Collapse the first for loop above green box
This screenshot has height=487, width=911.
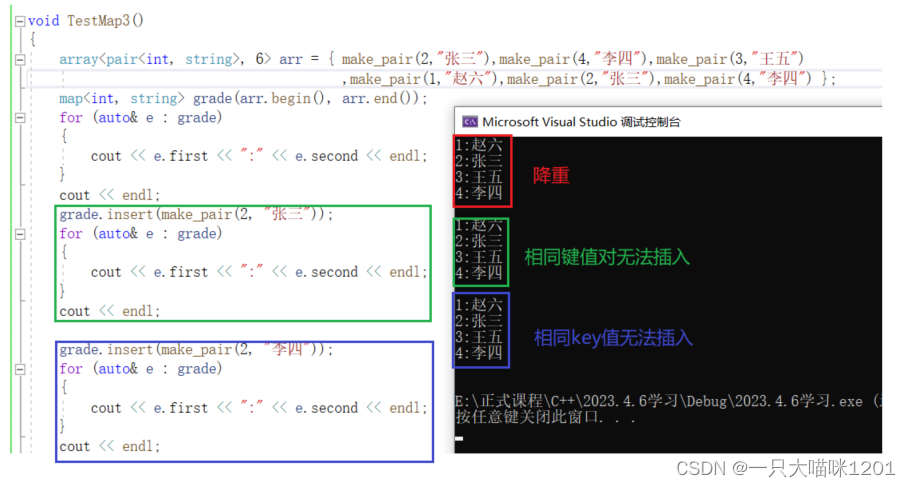pos(21,118)
